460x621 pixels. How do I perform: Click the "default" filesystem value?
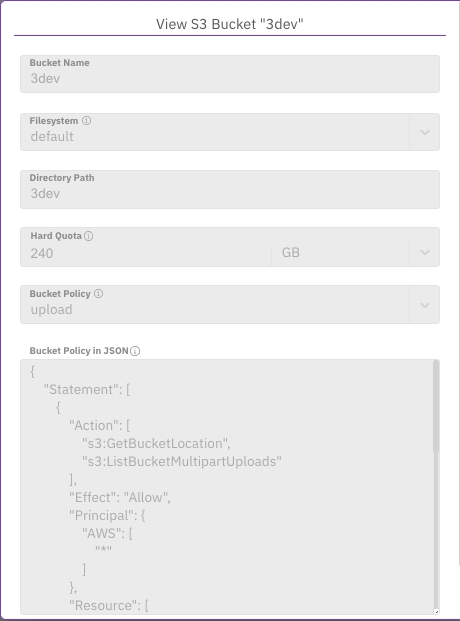52,137
